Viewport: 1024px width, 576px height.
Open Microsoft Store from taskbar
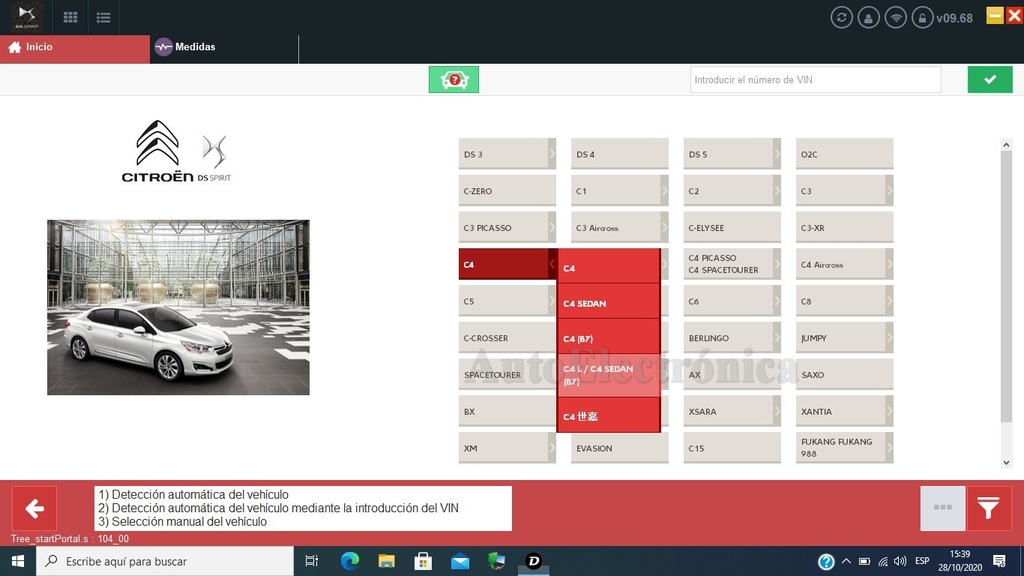pos(423,561)
